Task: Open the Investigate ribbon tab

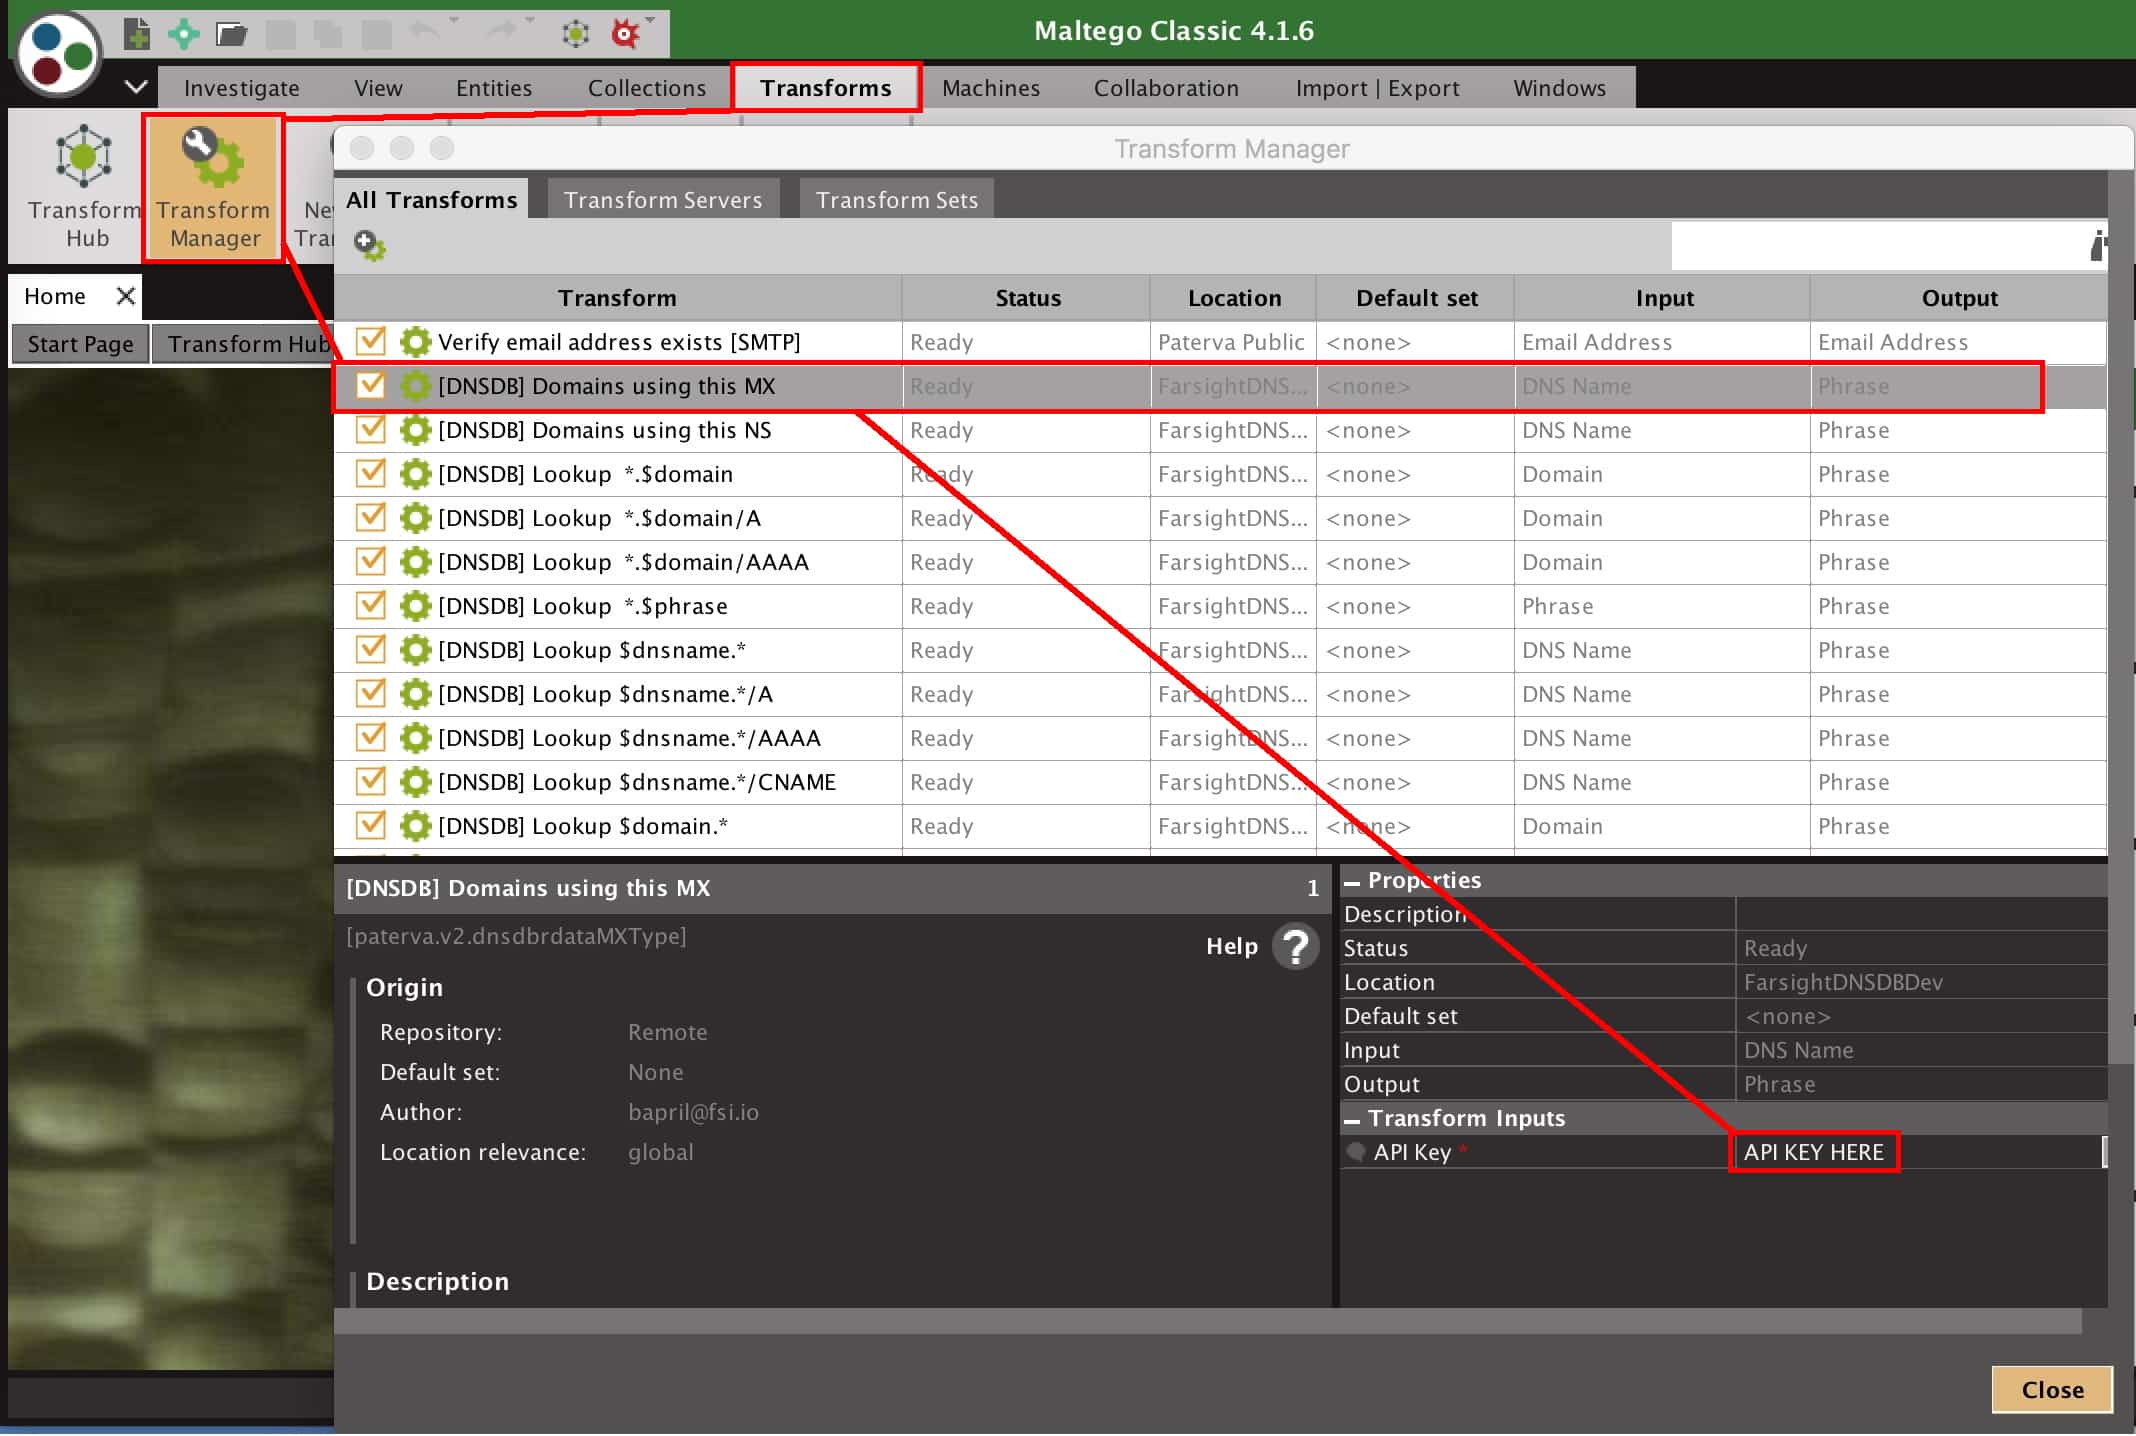Action: 241,88
